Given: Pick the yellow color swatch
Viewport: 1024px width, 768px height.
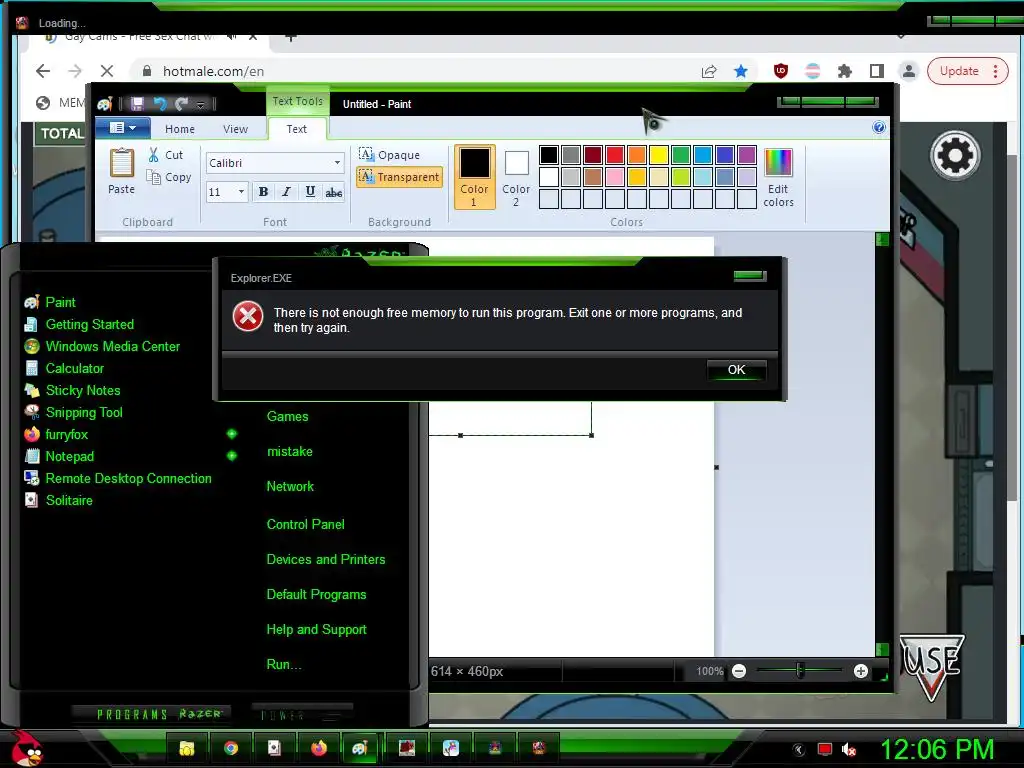Looking at the screenshot, I should [x=658, y=155].
